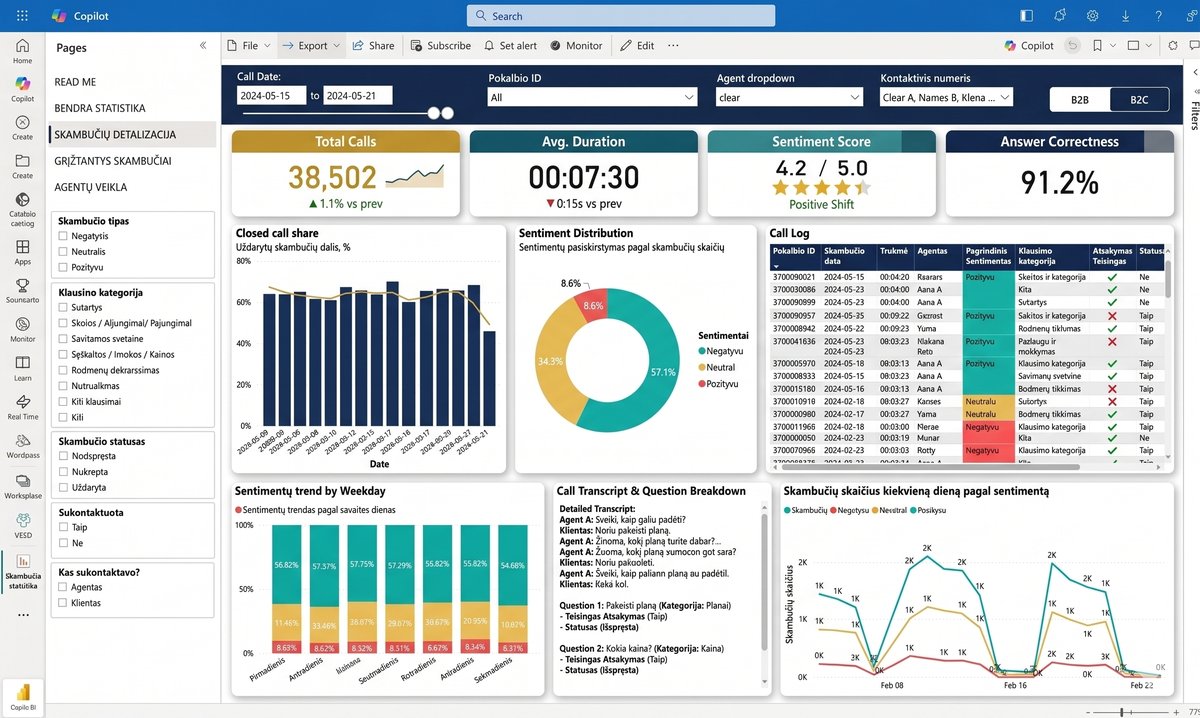Click the layout panel icon in header
The height and width of the screenshot is (718, 1200).
click(1026, 16)
